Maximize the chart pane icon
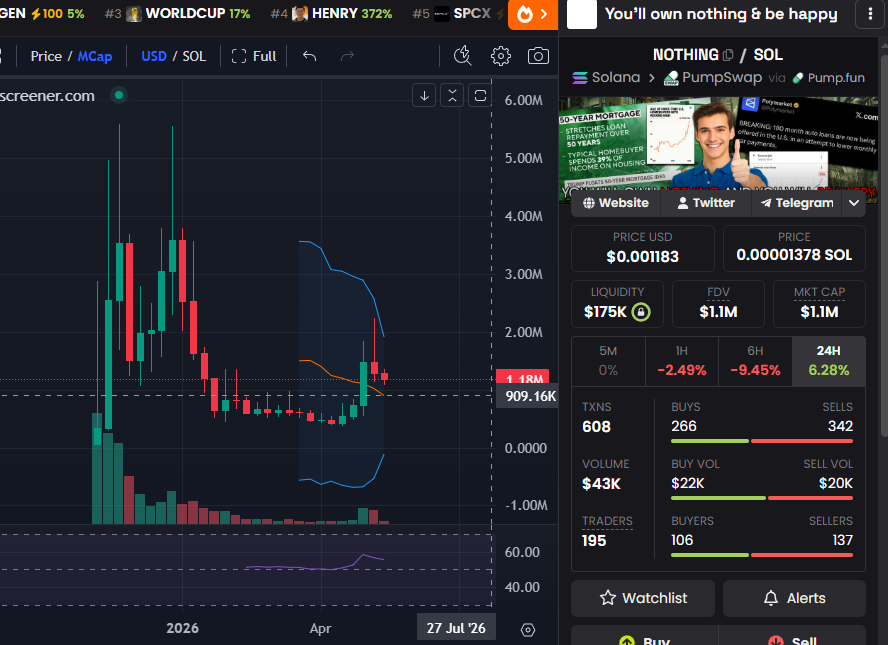This screenshot has height=645, width=888. 480,96
